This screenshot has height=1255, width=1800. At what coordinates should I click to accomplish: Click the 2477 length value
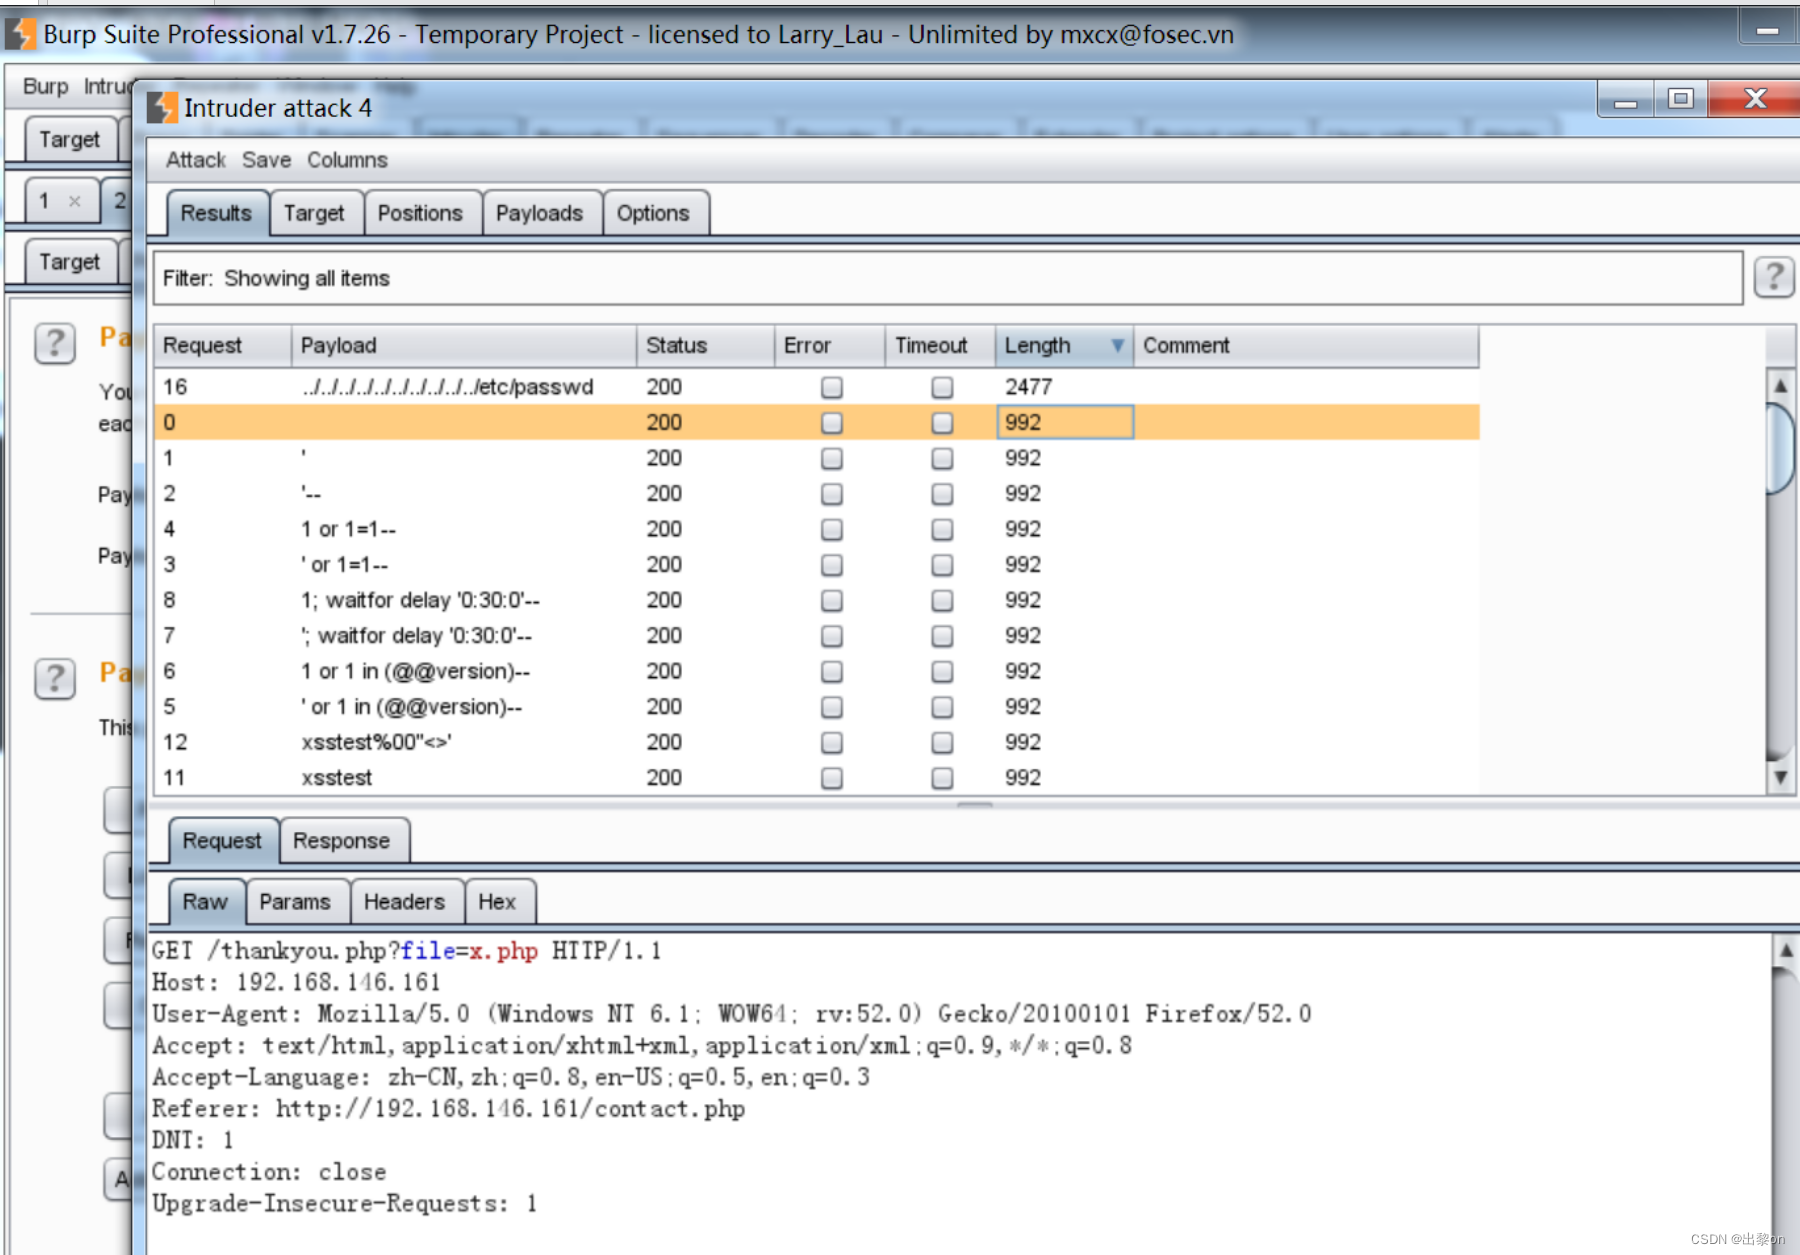(1029, 387)
